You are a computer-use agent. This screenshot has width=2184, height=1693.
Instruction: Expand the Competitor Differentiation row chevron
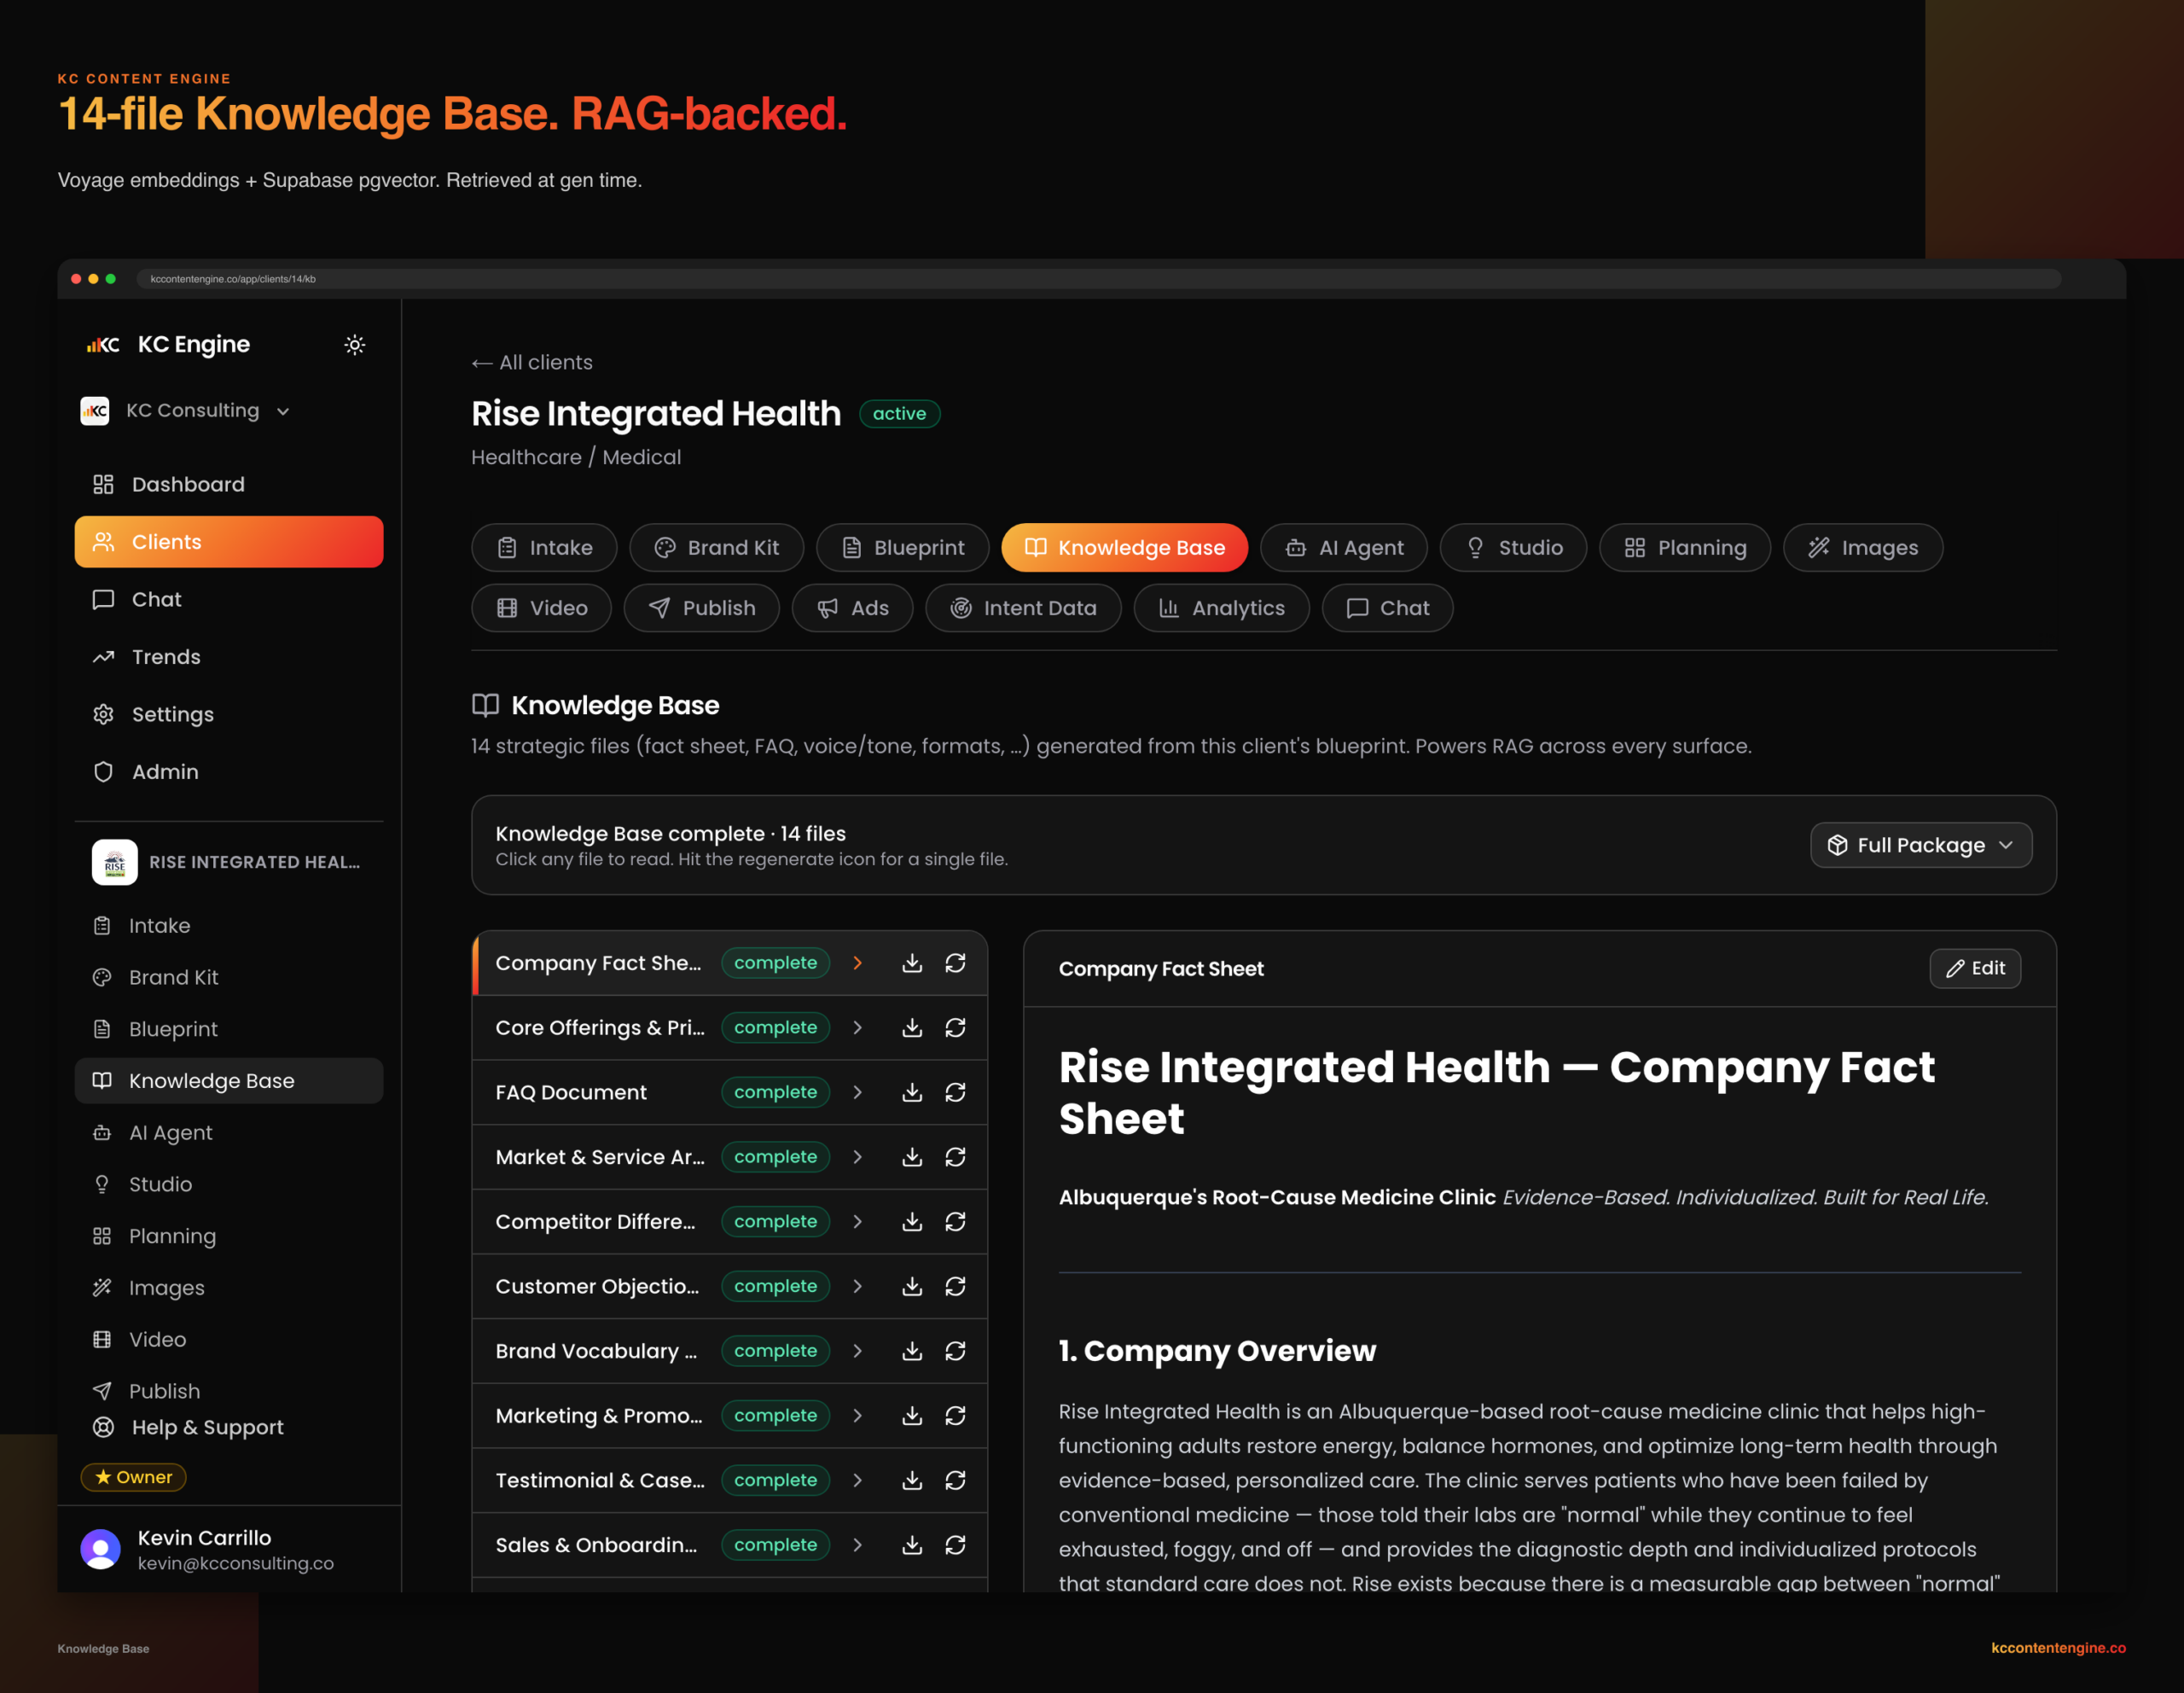857,1222
